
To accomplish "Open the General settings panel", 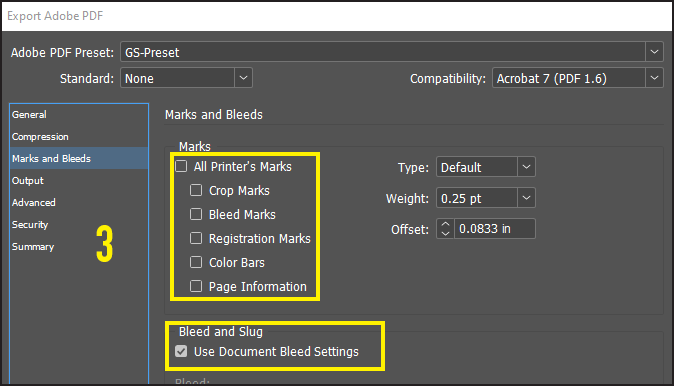I will 79,114.
